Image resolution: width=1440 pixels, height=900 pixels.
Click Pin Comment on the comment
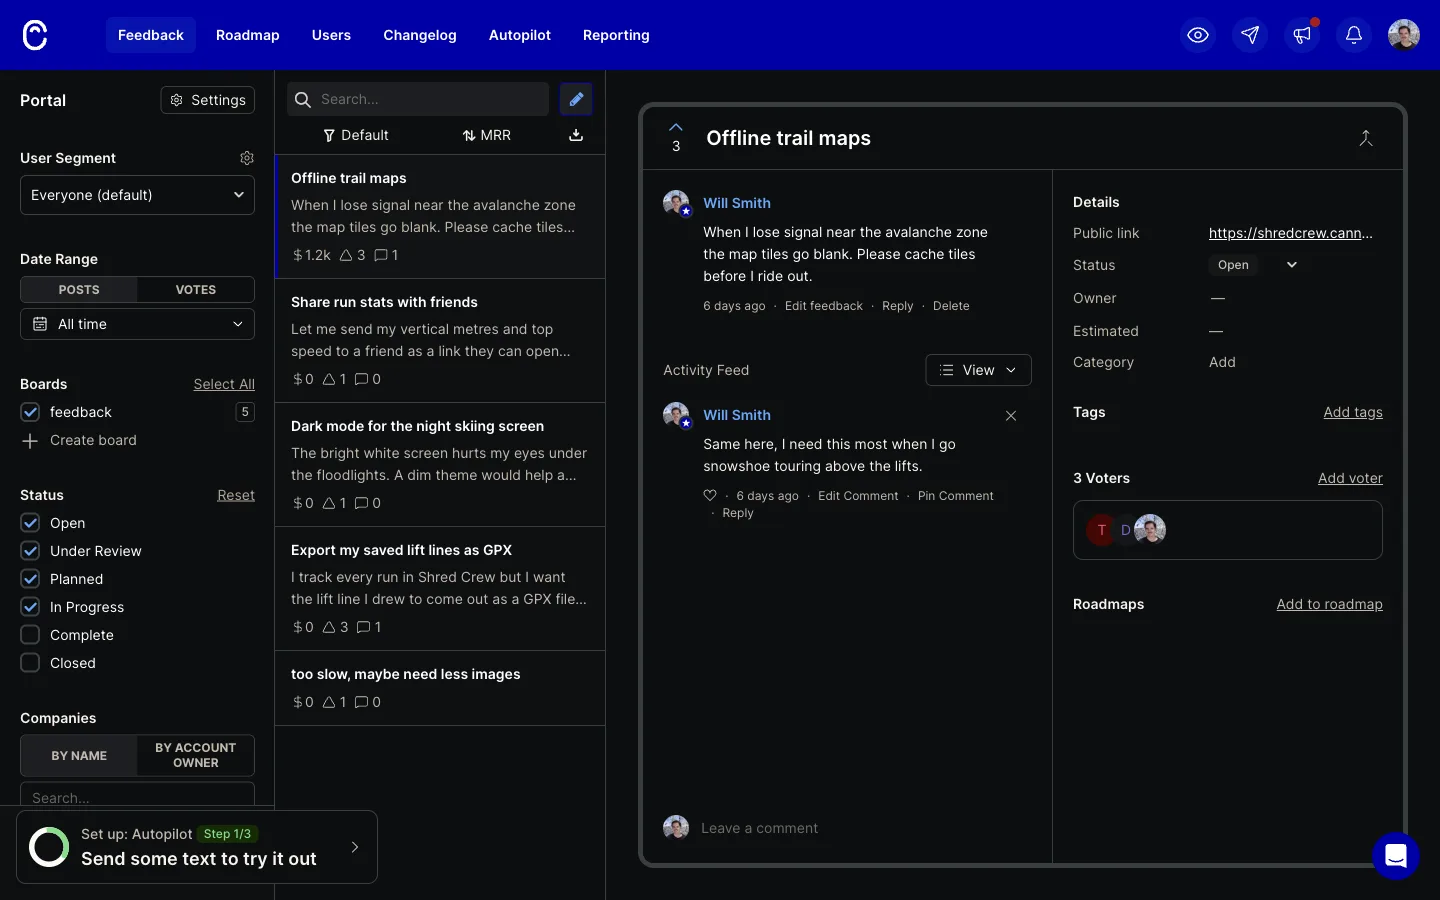tap(956, 496)
